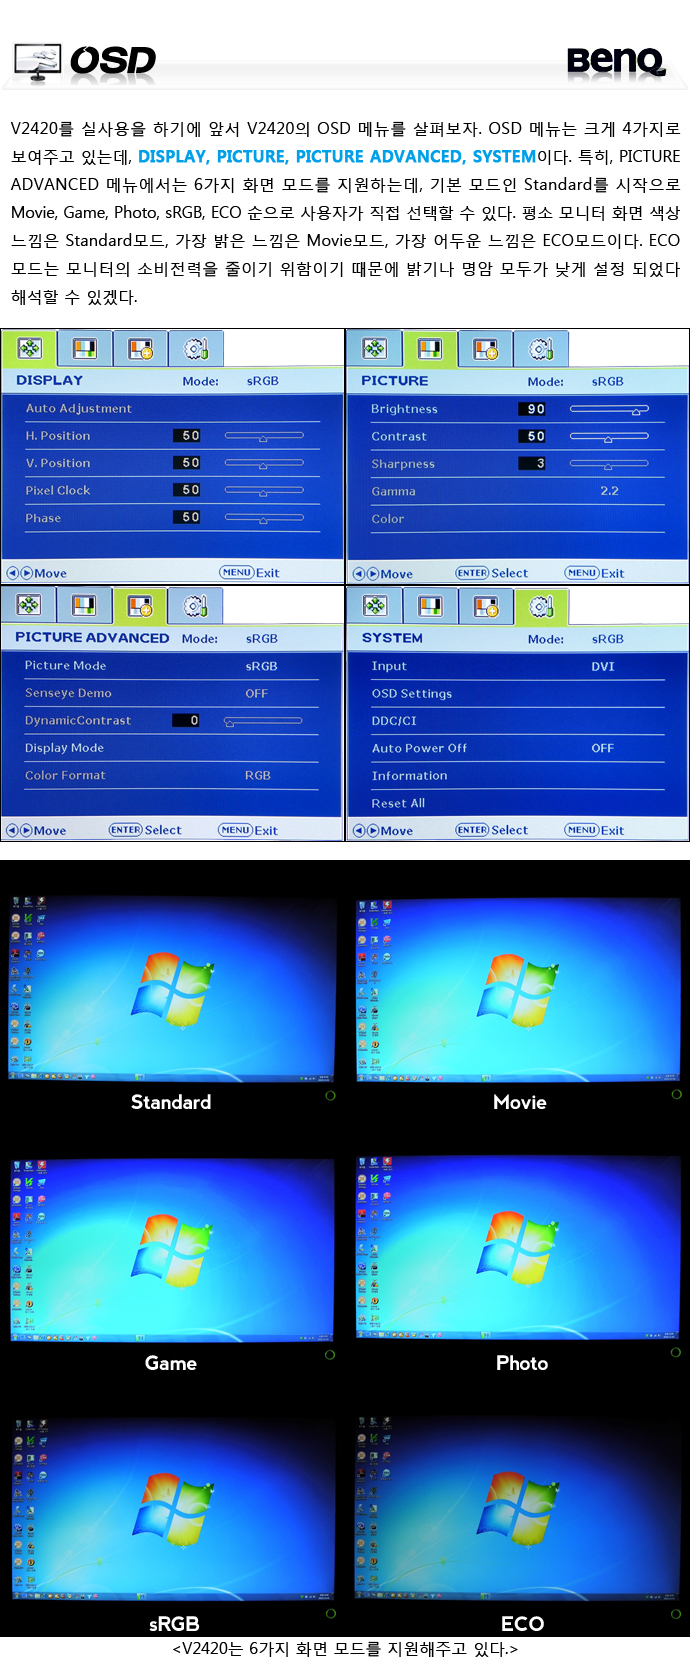This screenshot has width=690, height=1680.
Task: Open the Movie mode monitor photo
Action: tap(518, 990)
